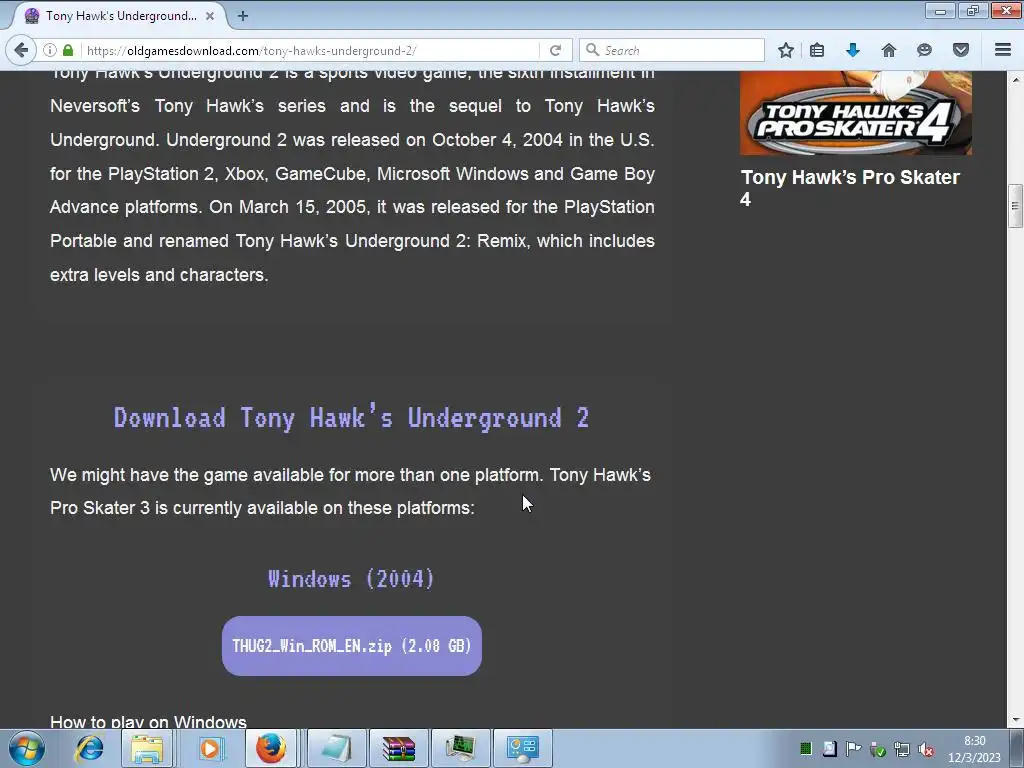The height and width of the screenshot is (768, 1024).
Task: Click the URL address field
Action: point(310,50)
